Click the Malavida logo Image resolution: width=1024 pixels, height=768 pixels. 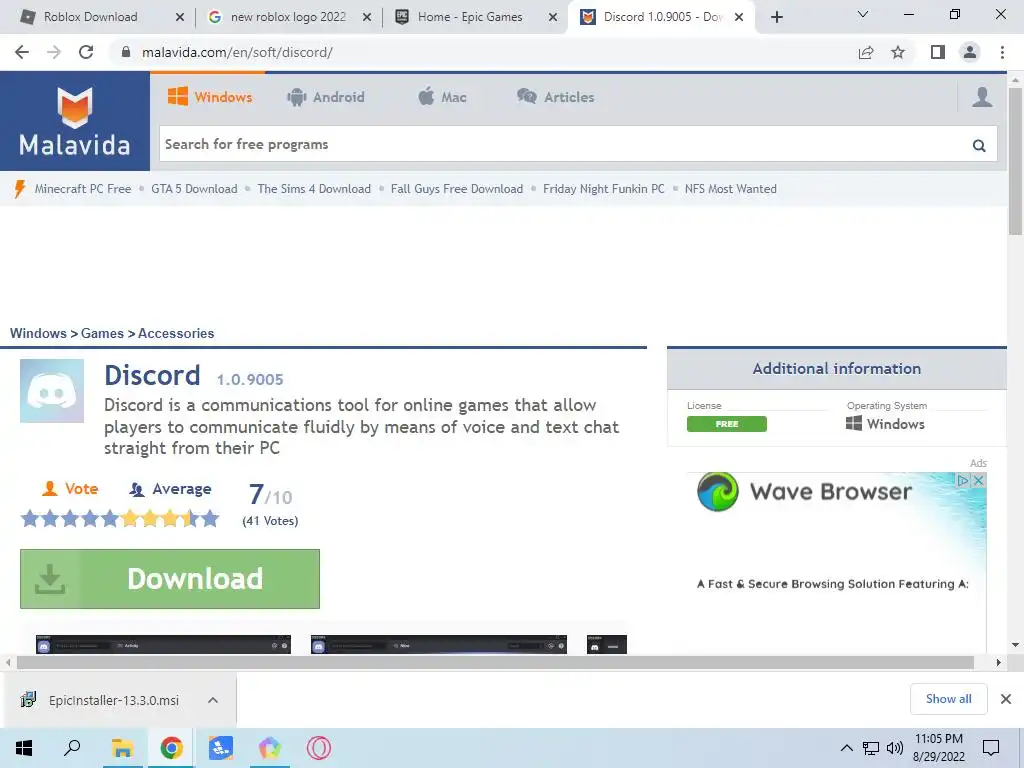(74, 121)
